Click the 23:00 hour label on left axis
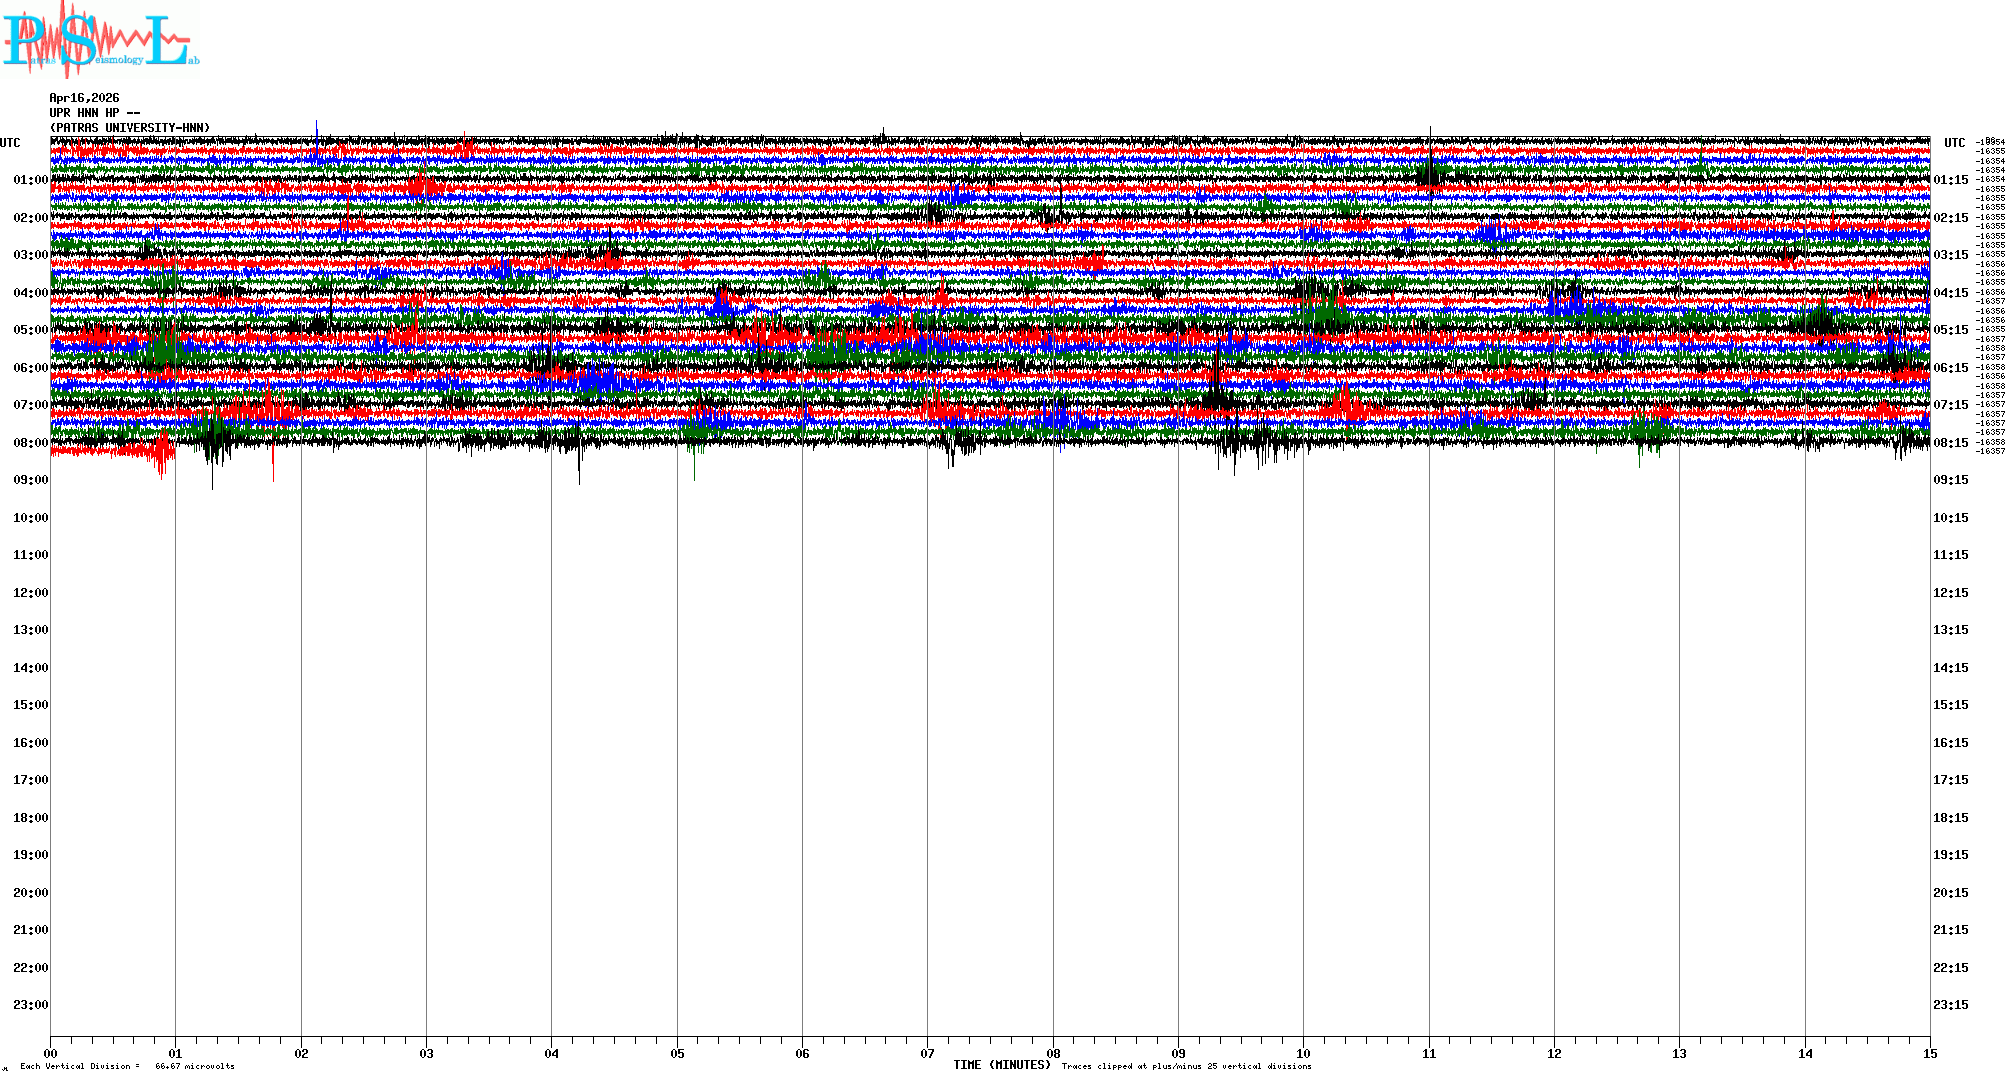The width and height of the screenshot is (2010, 1080). pyautogui.click(x=30, y=1005)
